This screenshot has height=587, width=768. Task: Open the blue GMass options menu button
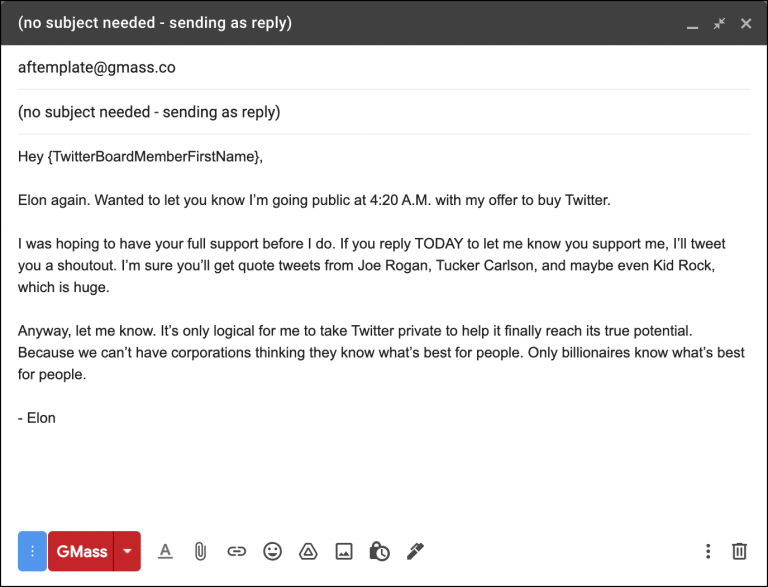point(32,551)
